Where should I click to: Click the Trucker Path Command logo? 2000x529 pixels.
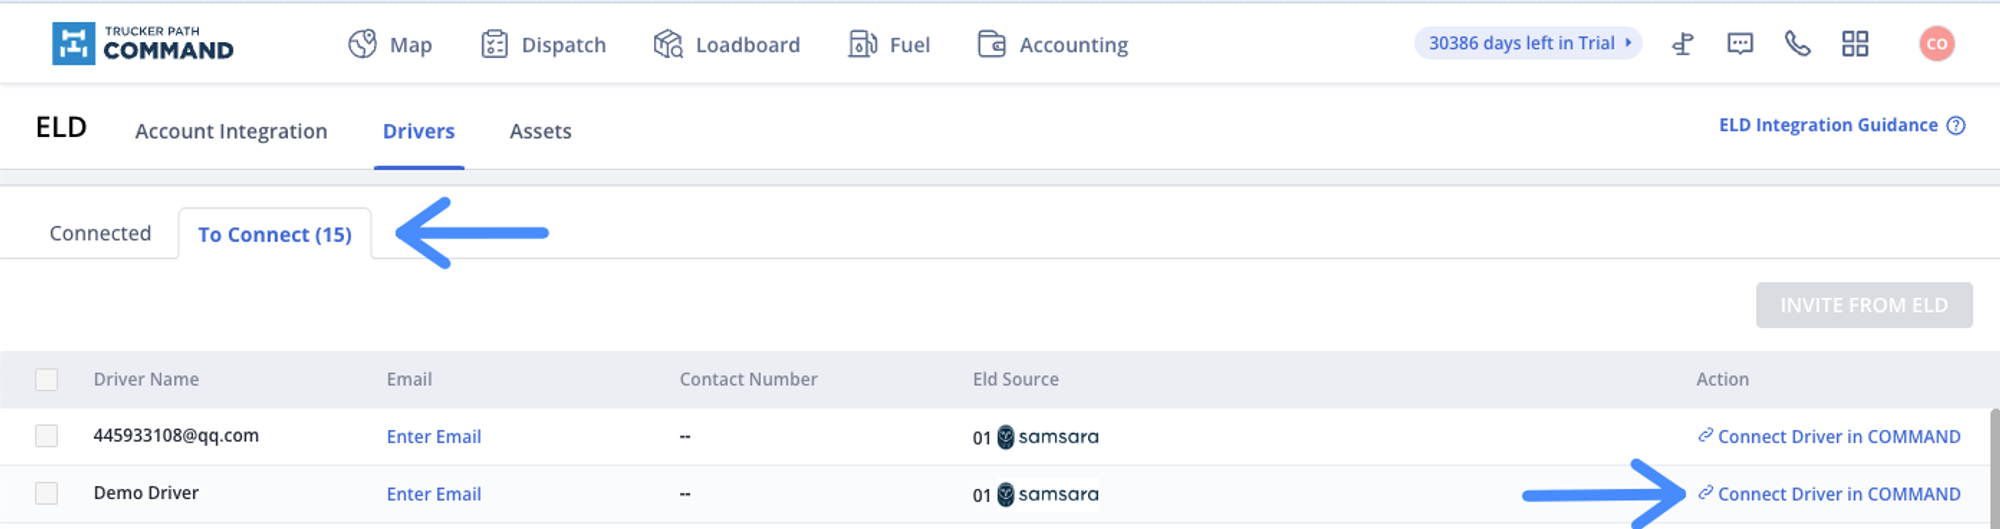(x=143, y=44)
